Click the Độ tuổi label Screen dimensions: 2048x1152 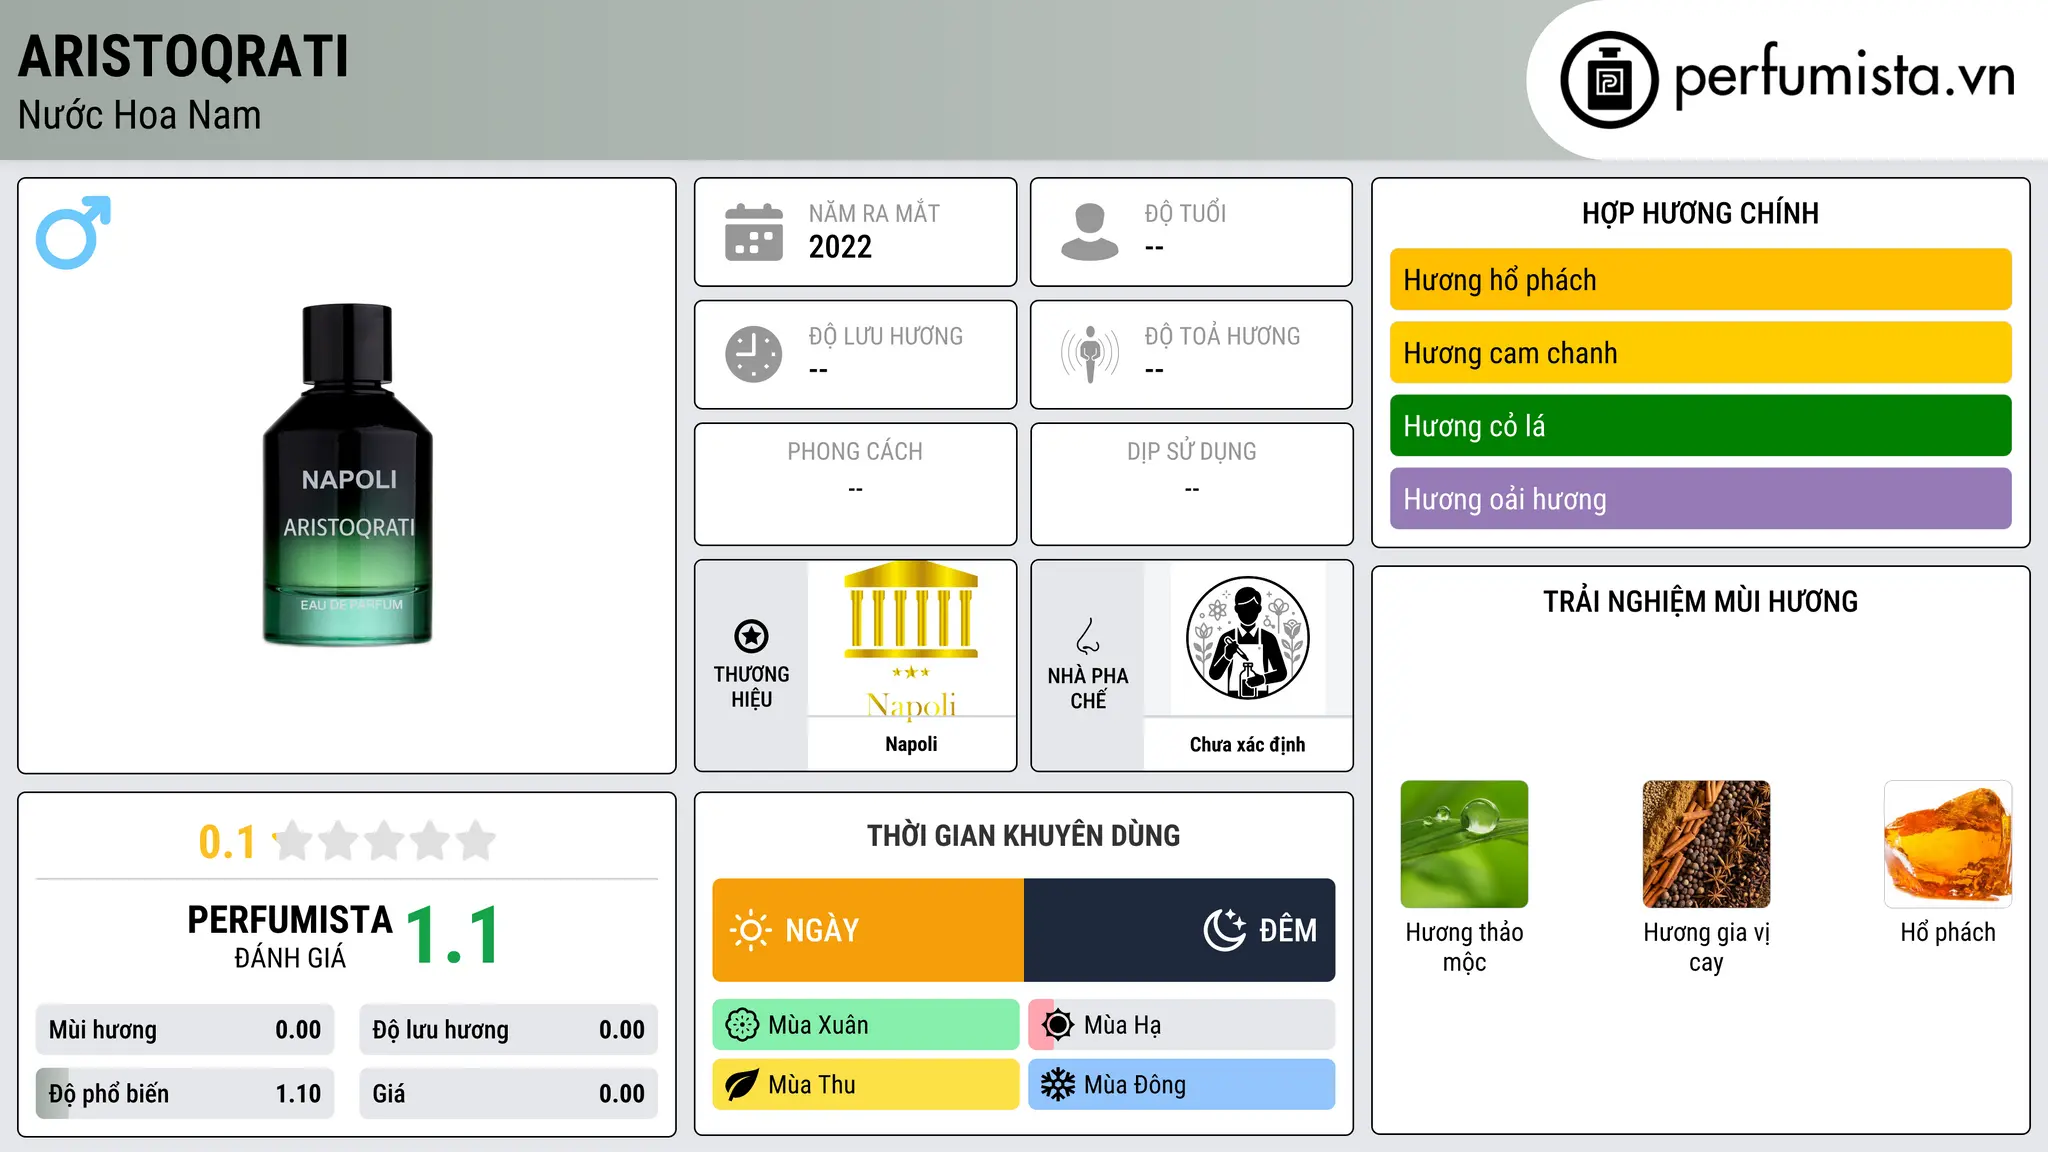1185,213
